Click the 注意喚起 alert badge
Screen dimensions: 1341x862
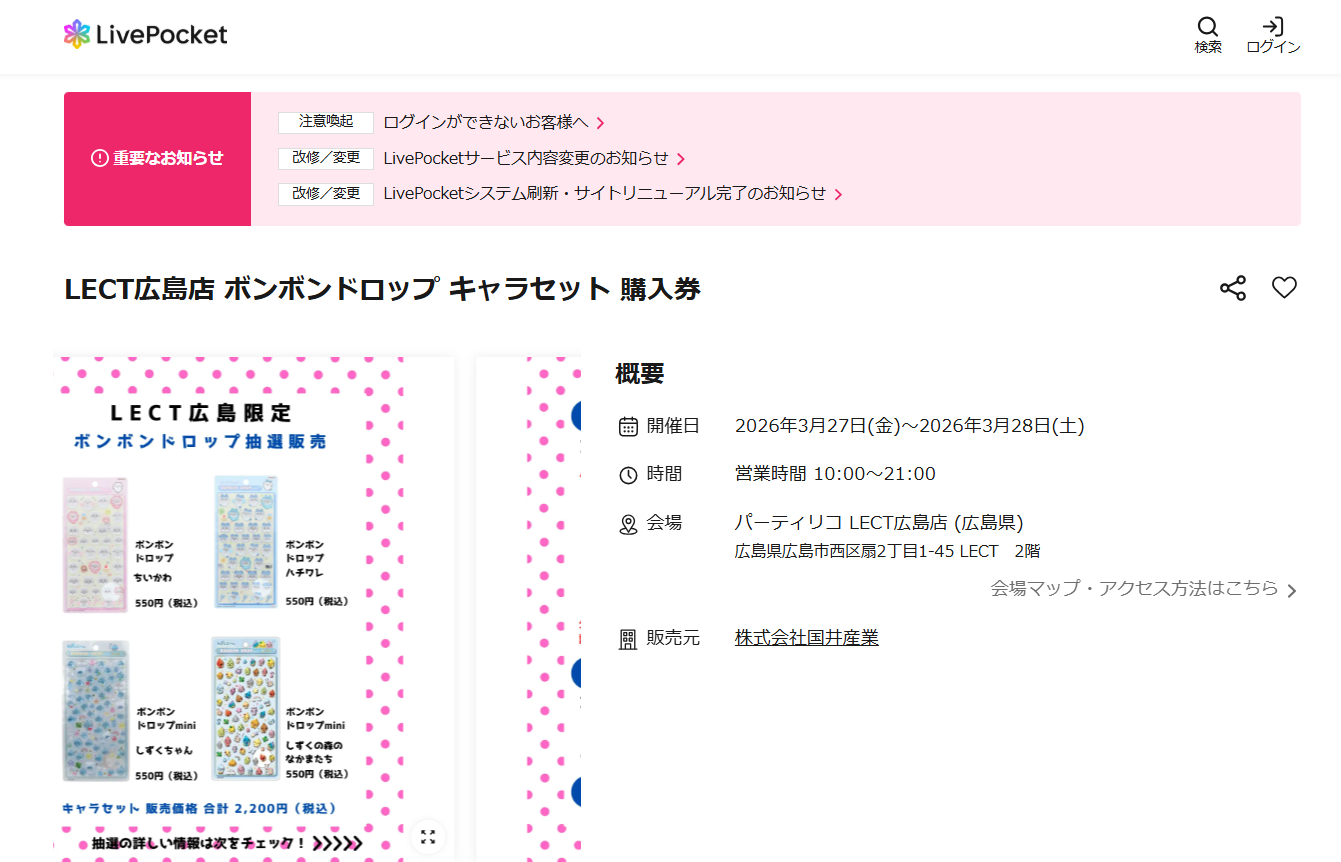325,122
